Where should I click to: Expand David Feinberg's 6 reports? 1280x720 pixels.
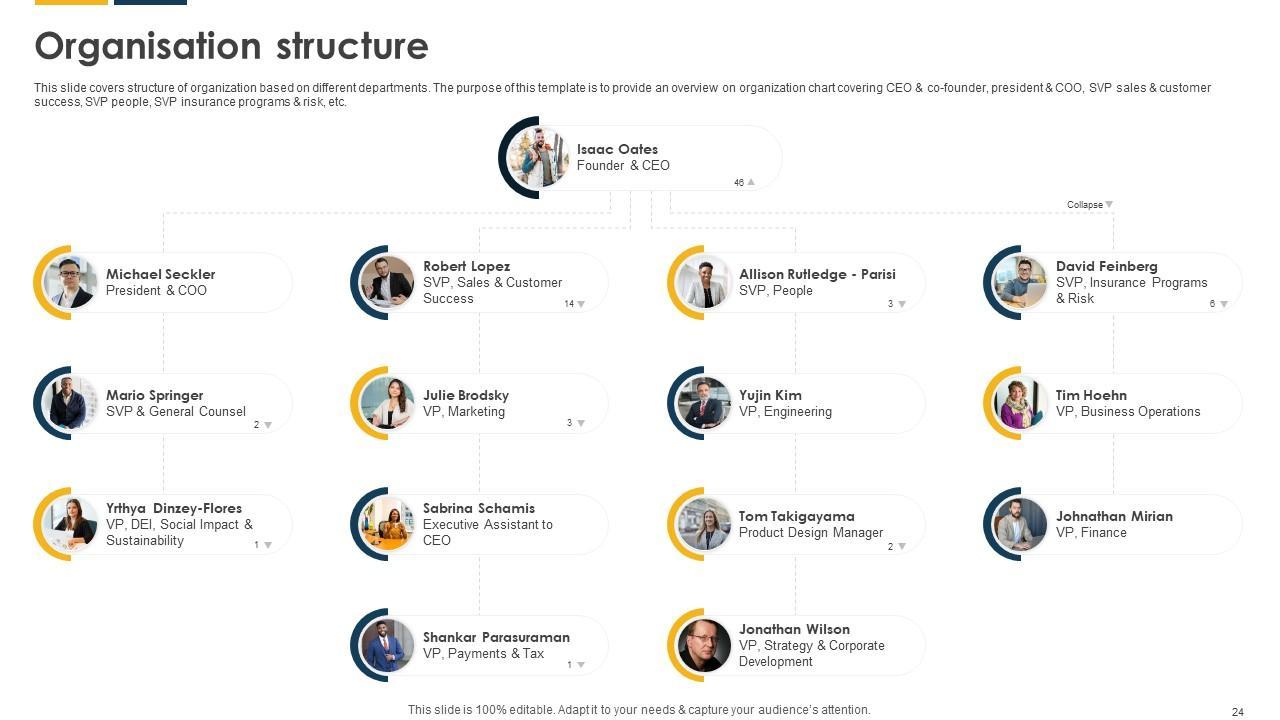pyautogui.click(x=1223, y=304)
